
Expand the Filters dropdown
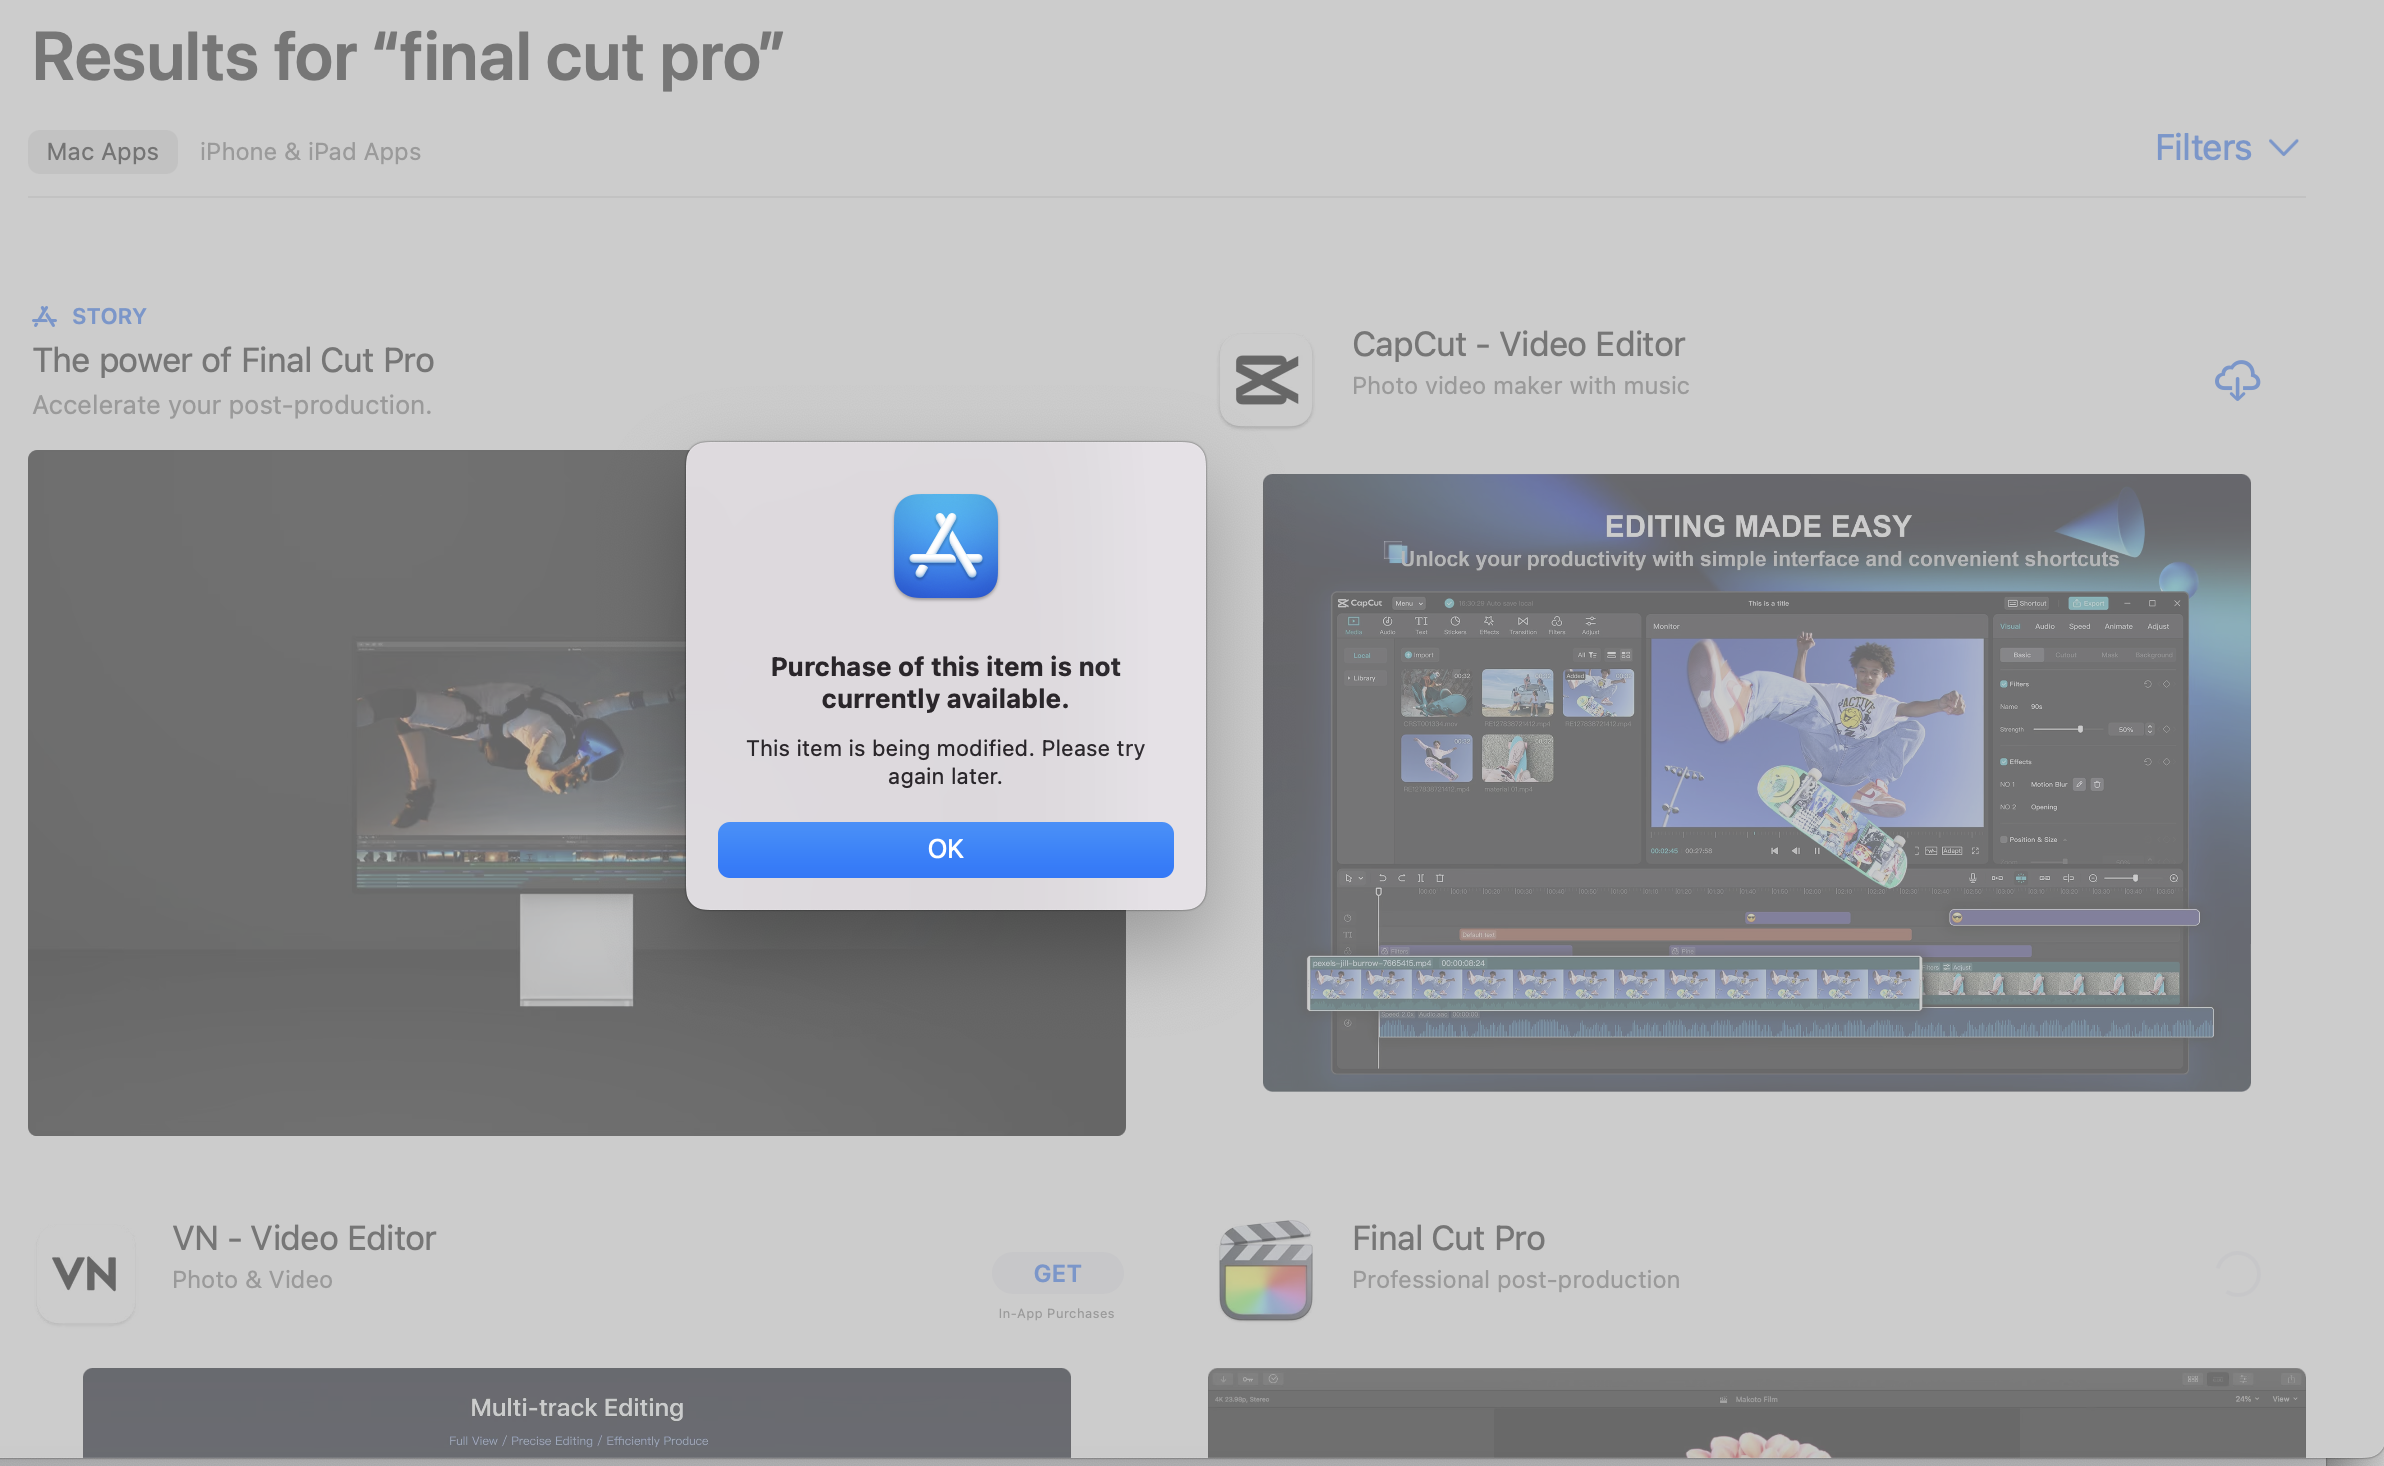point(2203,148)
